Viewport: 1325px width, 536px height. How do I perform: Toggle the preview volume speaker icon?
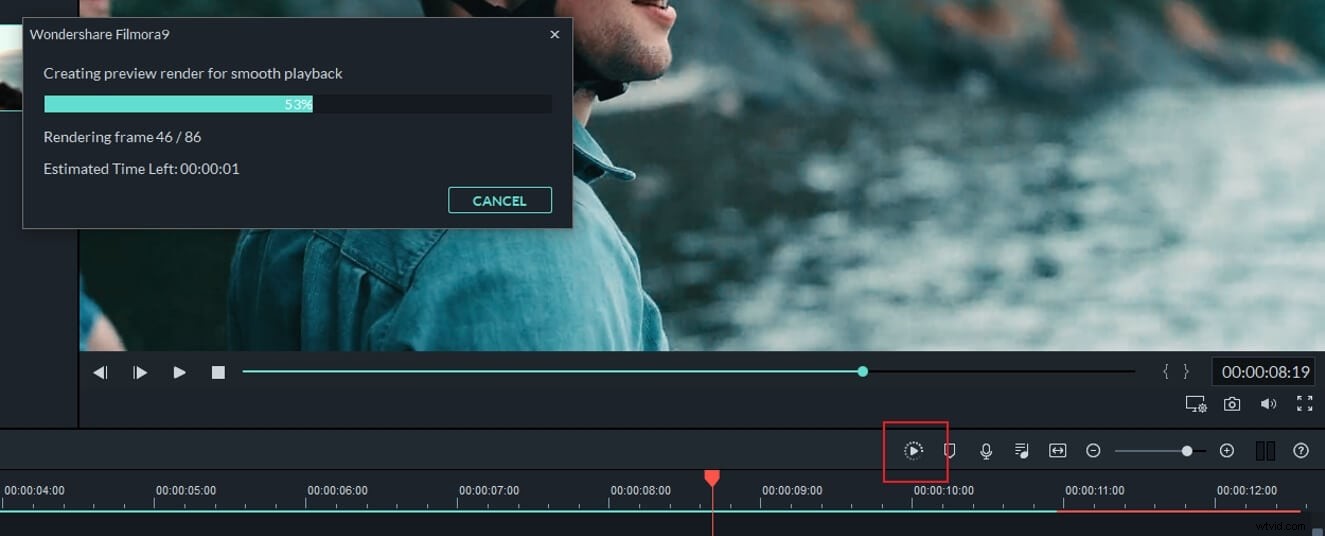[1268, 404]
